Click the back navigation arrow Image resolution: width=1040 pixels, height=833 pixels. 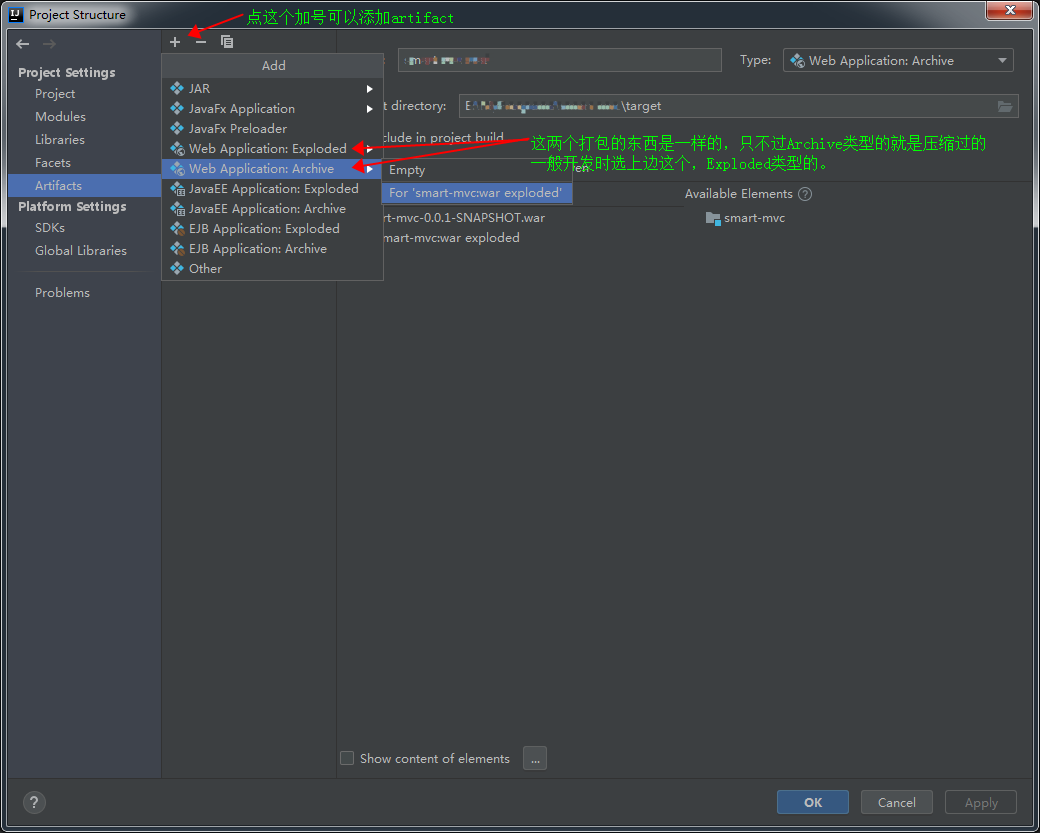pyautogui.click(x=22, y=43)
